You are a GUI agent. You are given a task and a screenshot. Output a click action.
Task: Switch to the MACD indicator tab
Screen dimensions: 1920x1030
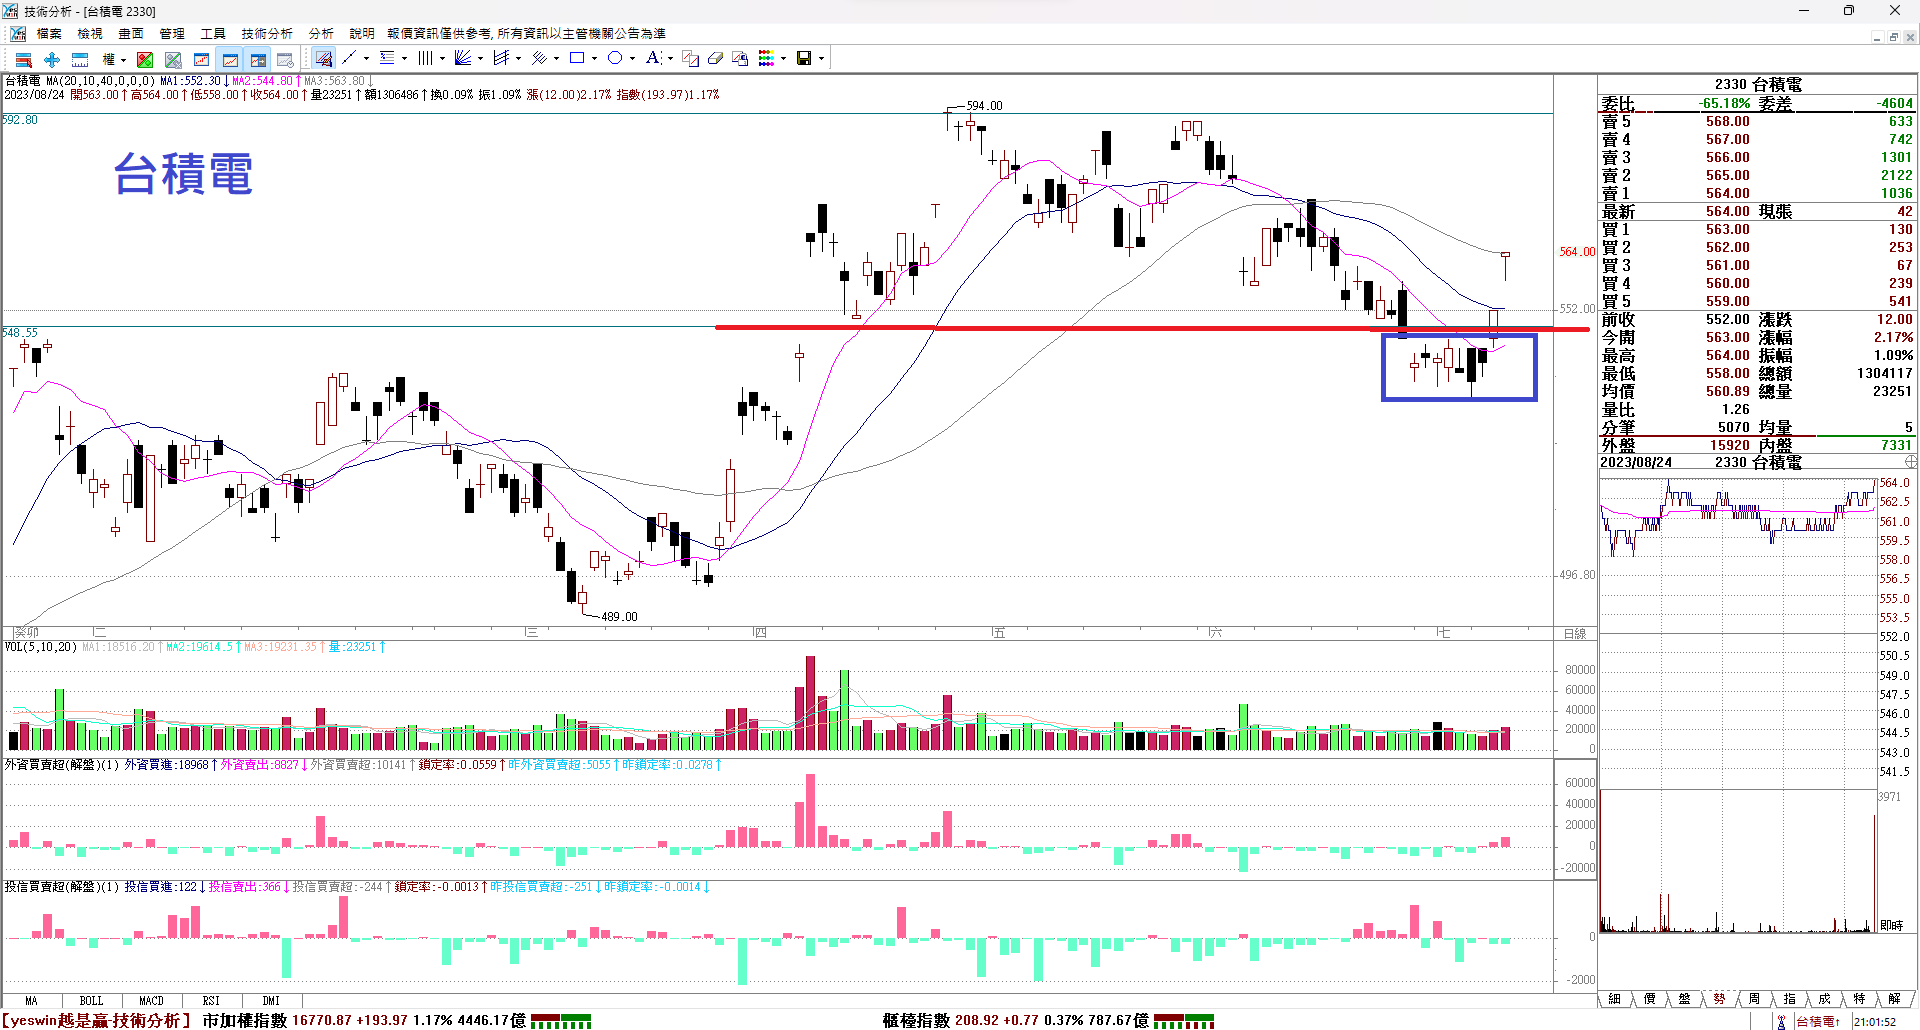click(x=151, y=1000)
